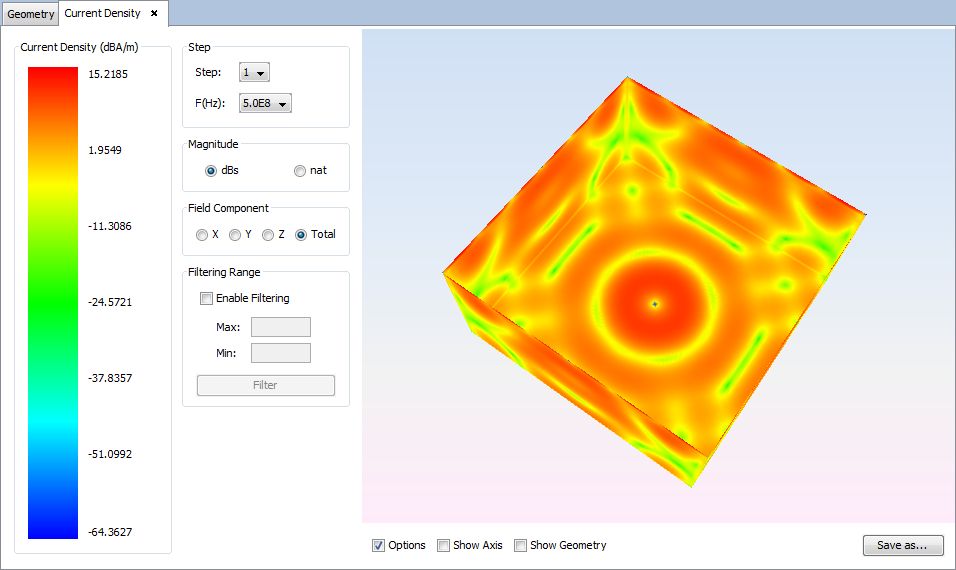The height and width of the screenshot is (570, 956).
Task: Switch to the Geometry tab
Action: point(31,14)
